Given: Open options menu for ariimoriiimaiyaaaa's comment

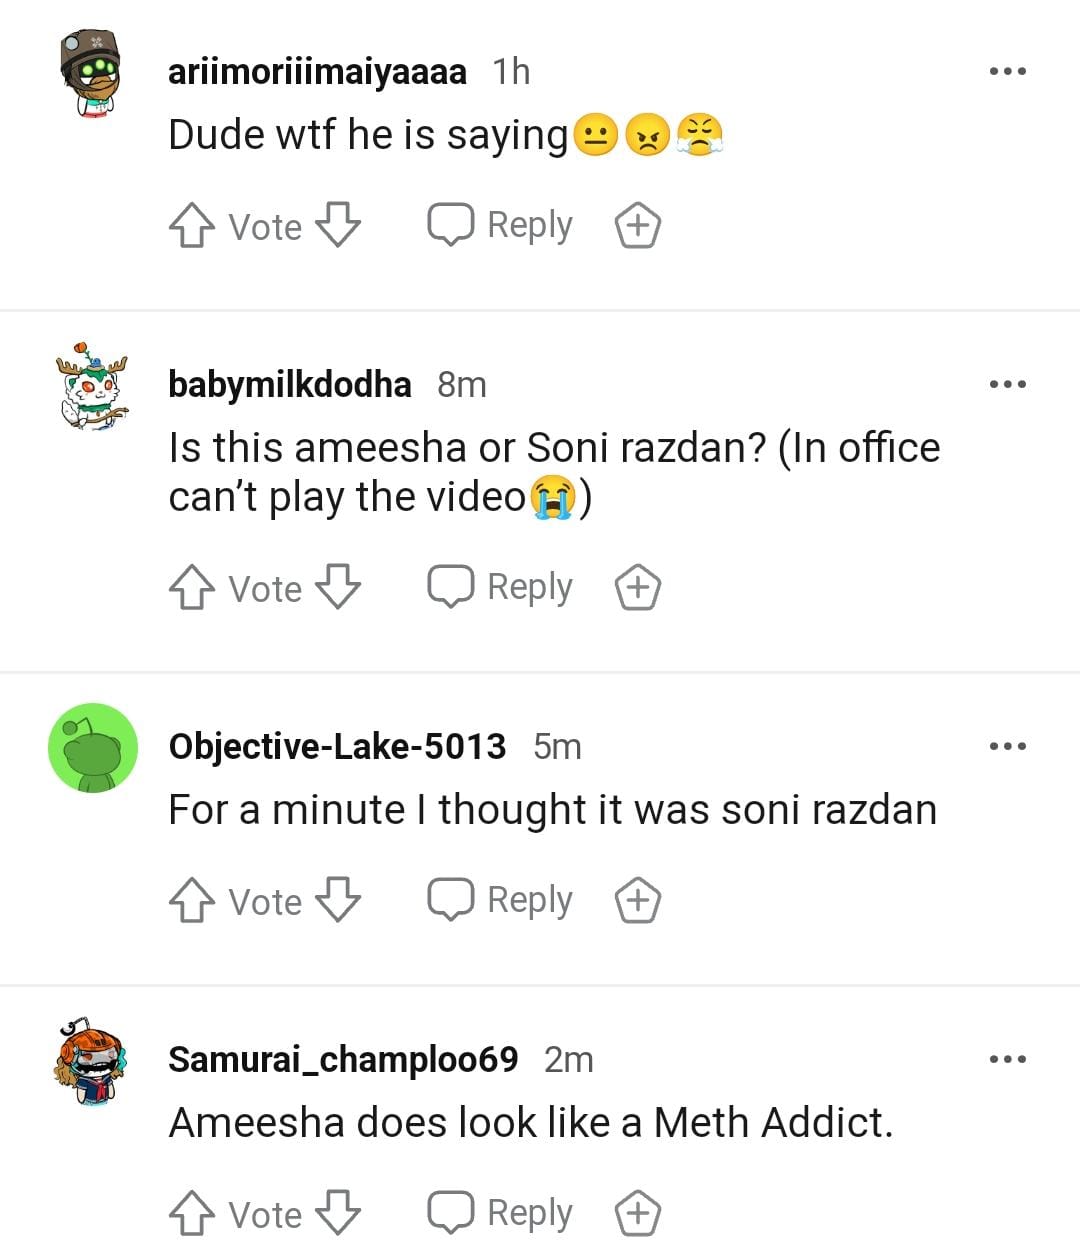Looking at the screenshot, I should coord(1007,71).
